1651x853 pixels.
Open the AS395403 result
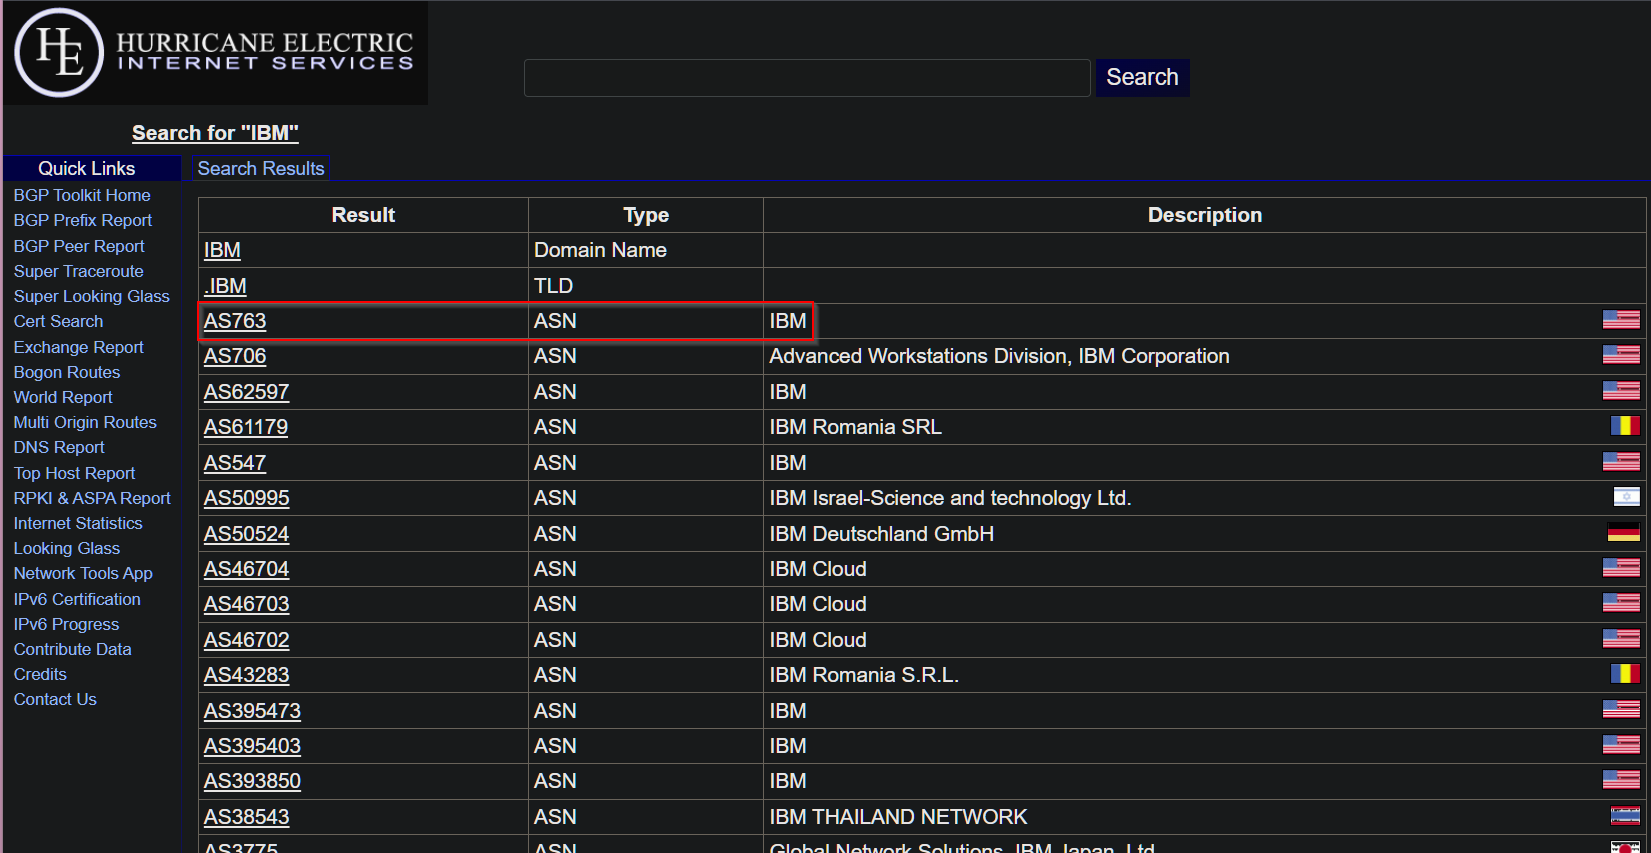(x=252, y=746)
